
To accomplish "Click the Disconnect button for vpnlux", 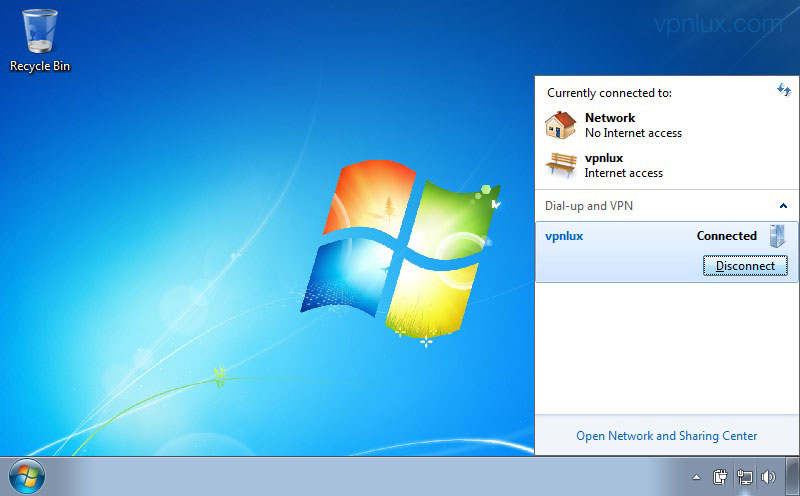I will point(745,266).
